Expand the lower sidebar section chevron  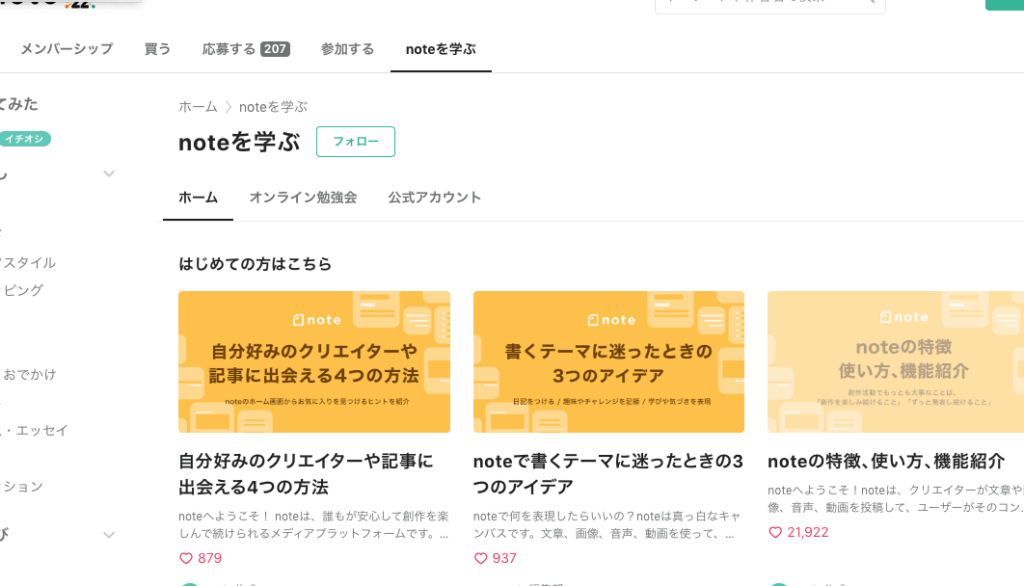109,535
